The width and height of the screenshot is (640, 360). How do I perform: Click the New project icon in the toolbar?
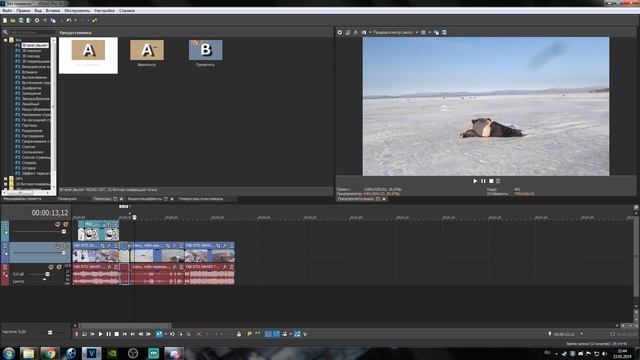pos(5,20)
